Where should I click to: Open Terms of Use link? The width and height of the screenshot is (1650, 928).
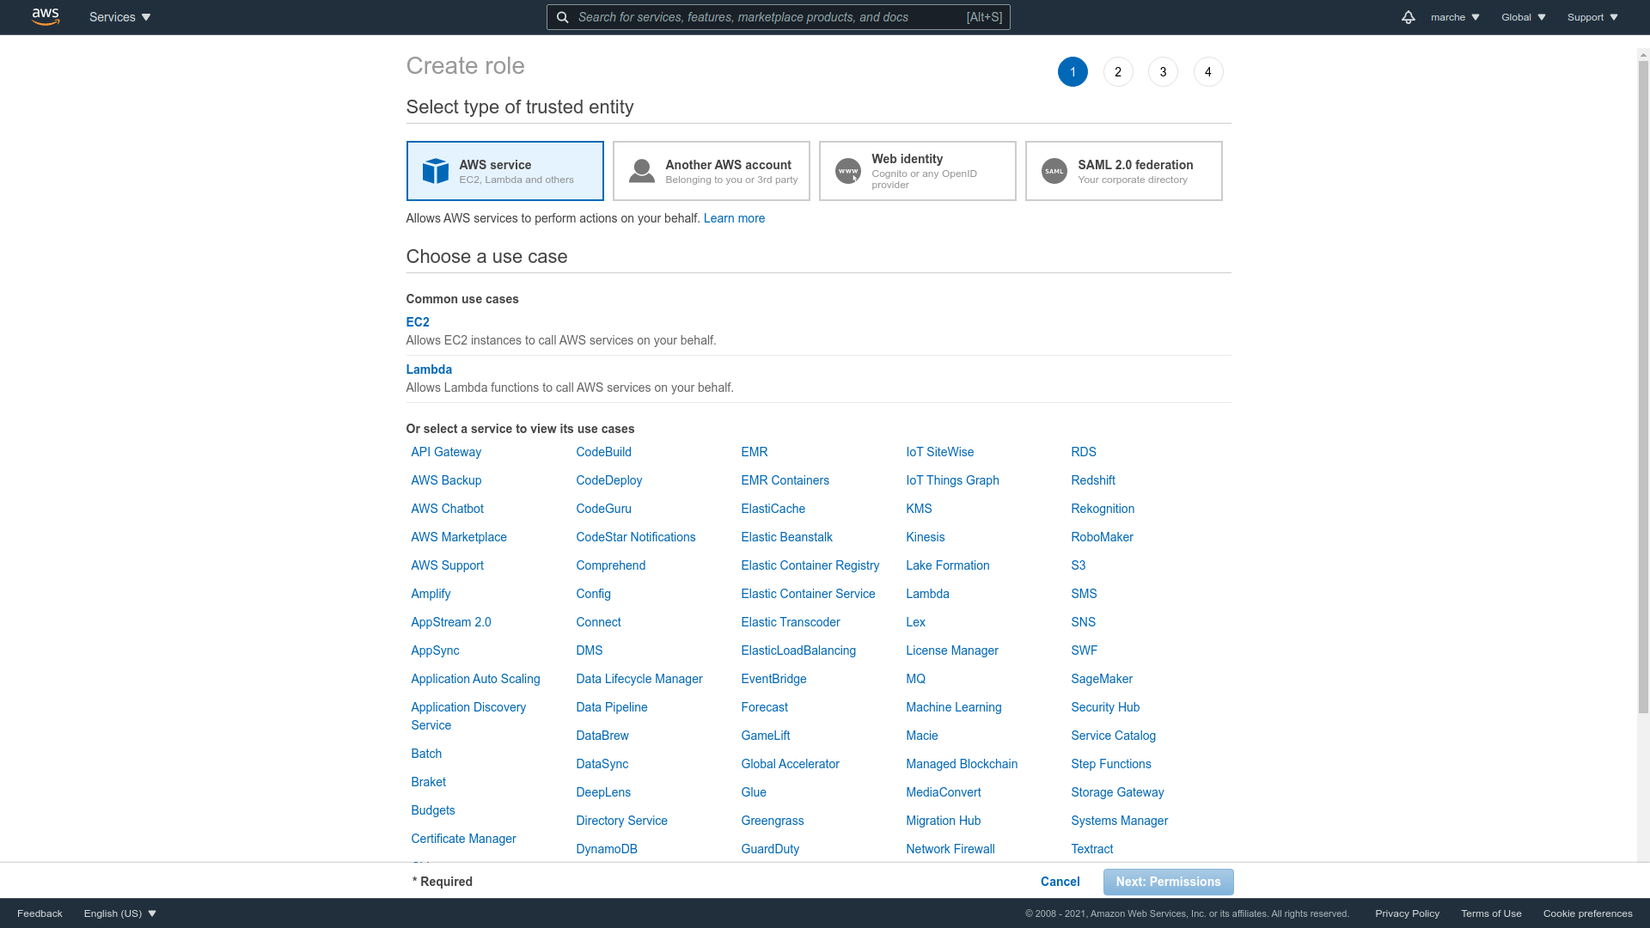coord(1491,913)
